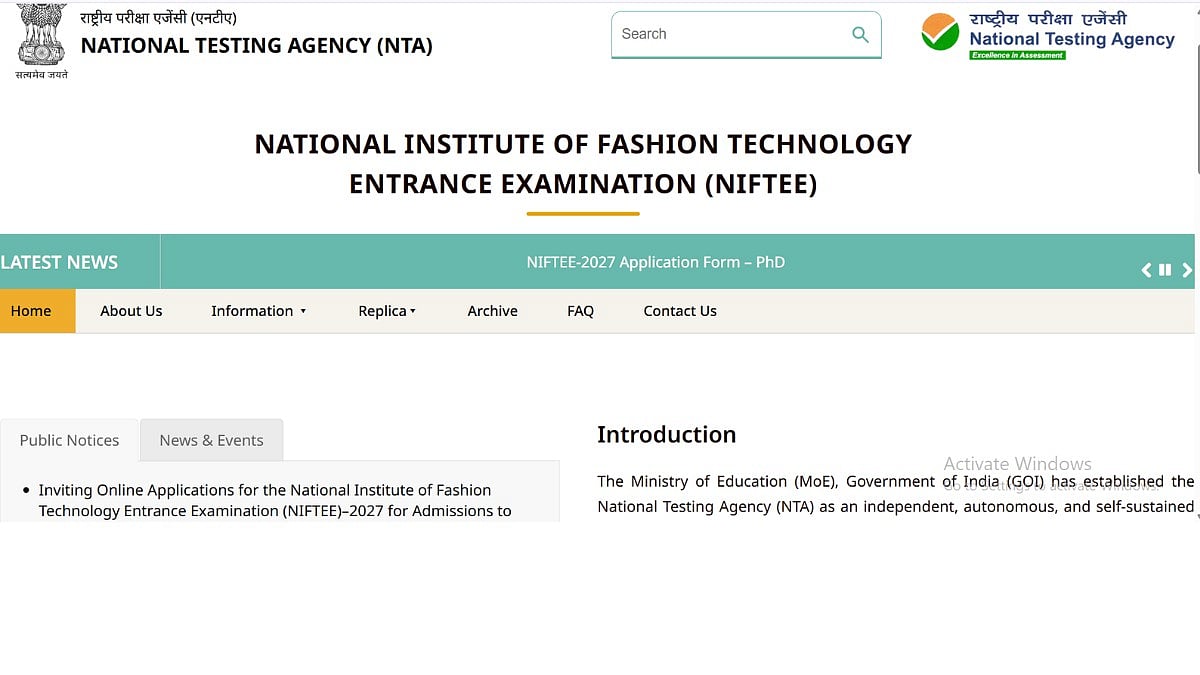Click the LATEST NEWS label
The image size is (1200, 675).
59,262
